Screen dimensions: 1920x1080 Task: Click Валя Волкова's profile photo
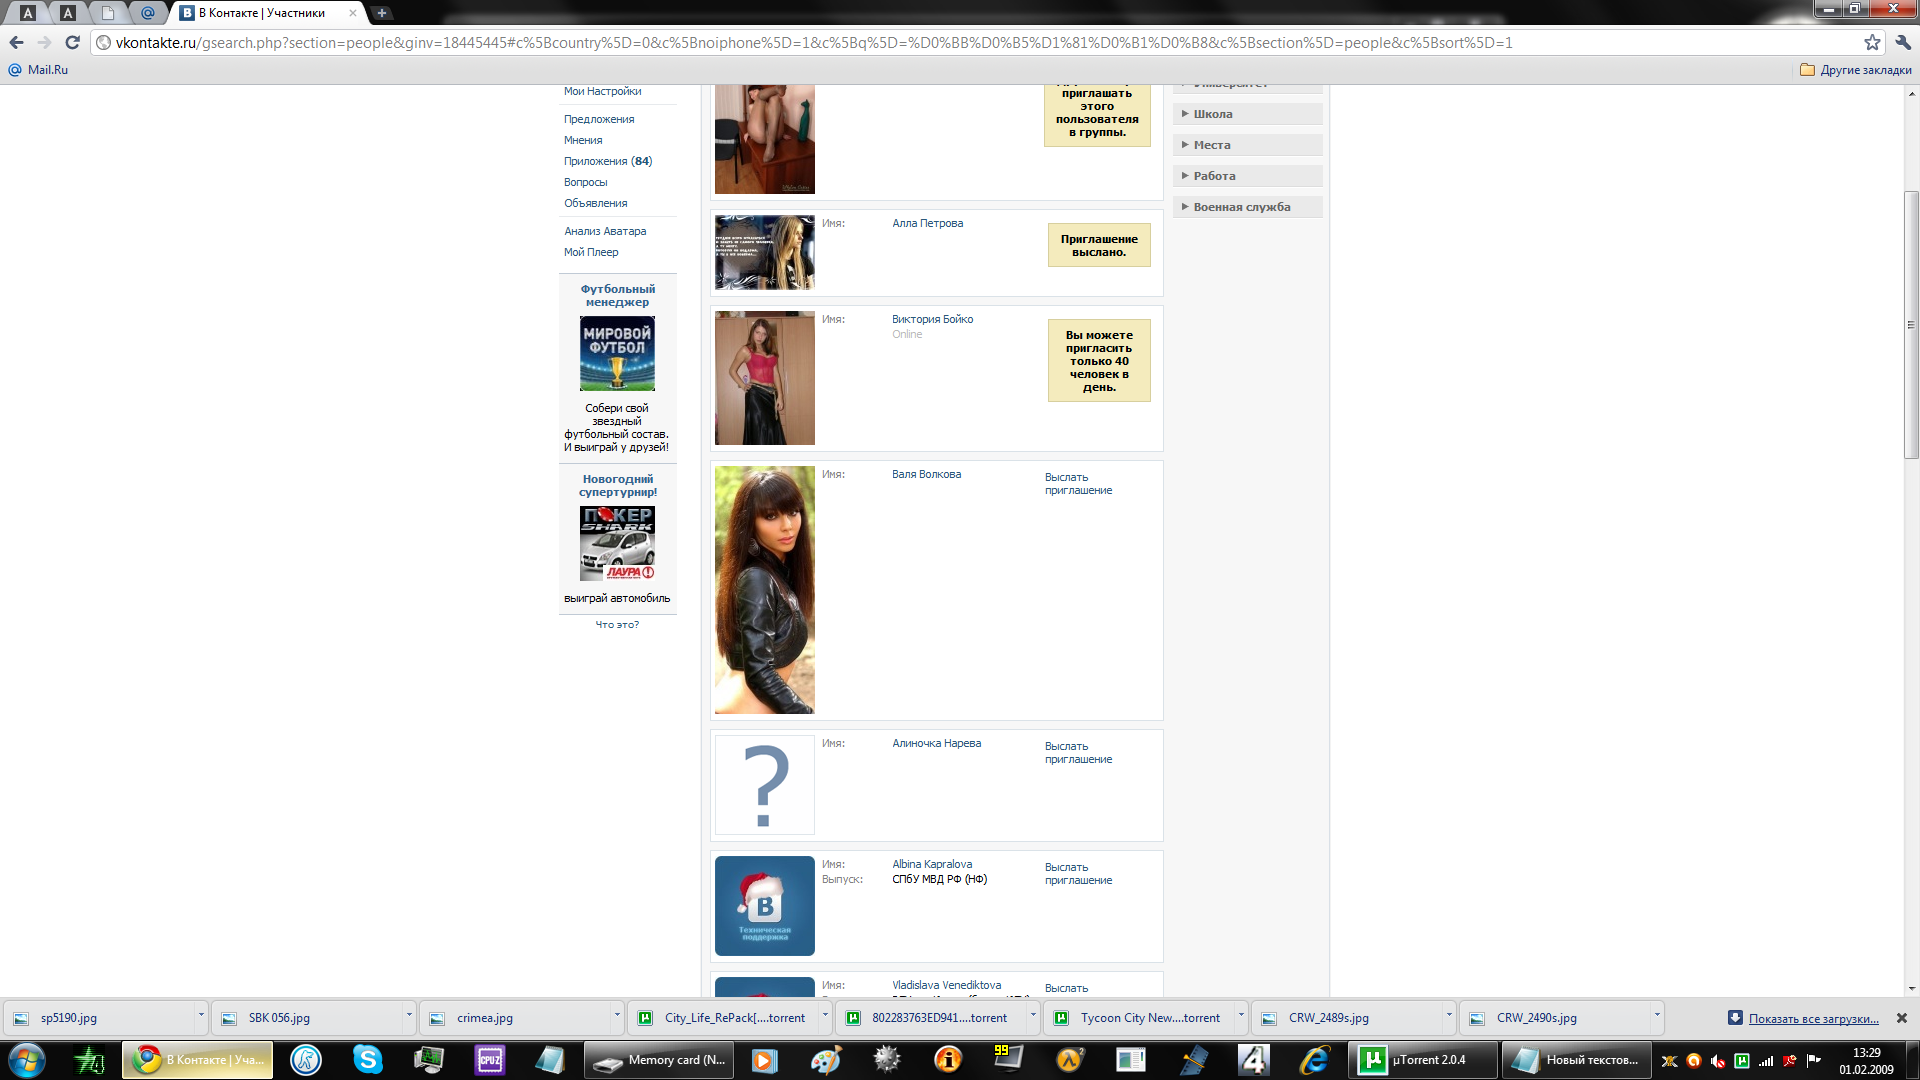pyautogui.click(x=764, y=589)
